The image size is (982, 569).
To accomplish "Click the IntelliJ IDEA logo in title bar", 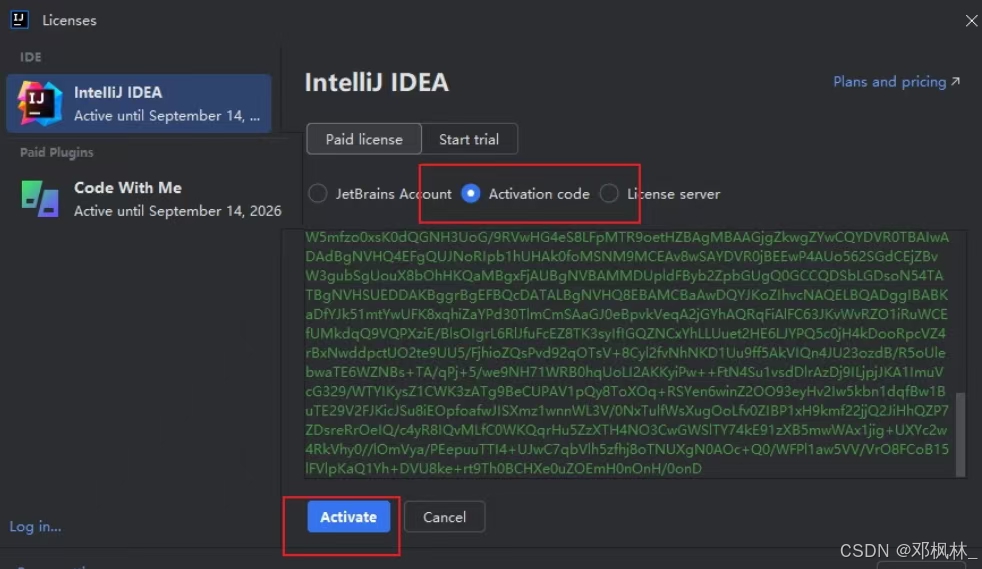I will [19, 19].
